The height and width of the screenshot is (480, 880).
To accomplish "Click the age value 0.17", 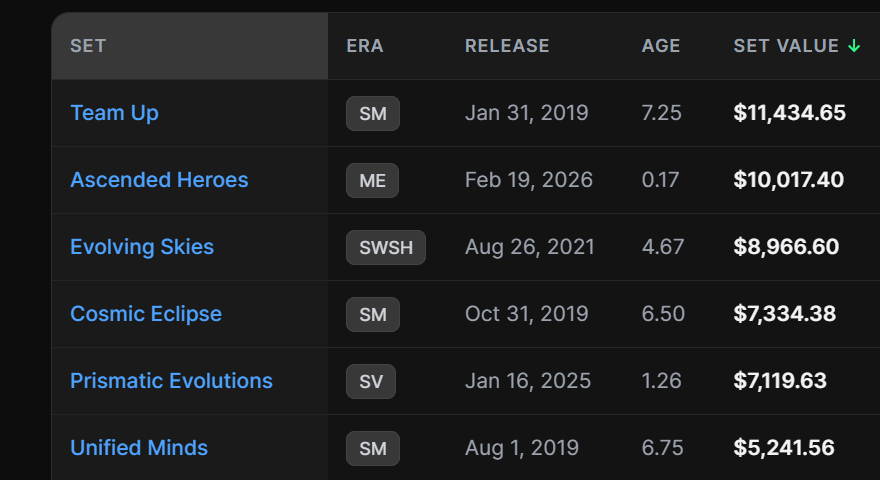I will [660, 180].
